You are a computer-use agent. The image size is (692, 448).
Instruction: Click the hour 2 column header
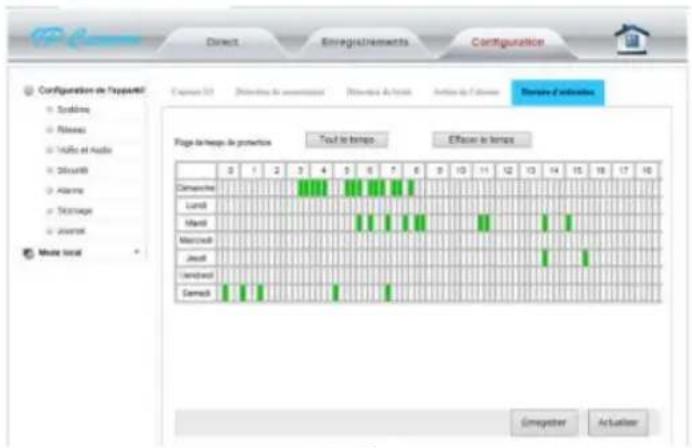[x=276, y=170]
